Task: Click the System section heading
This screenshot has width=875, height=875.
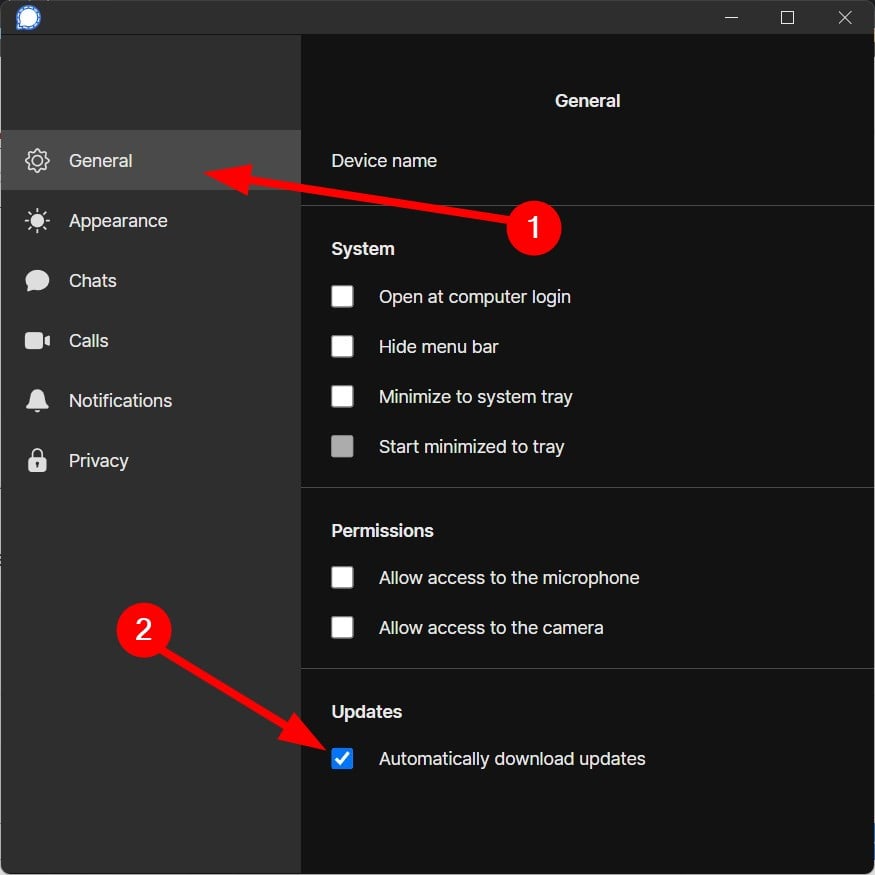Action: tap(363, 249)
